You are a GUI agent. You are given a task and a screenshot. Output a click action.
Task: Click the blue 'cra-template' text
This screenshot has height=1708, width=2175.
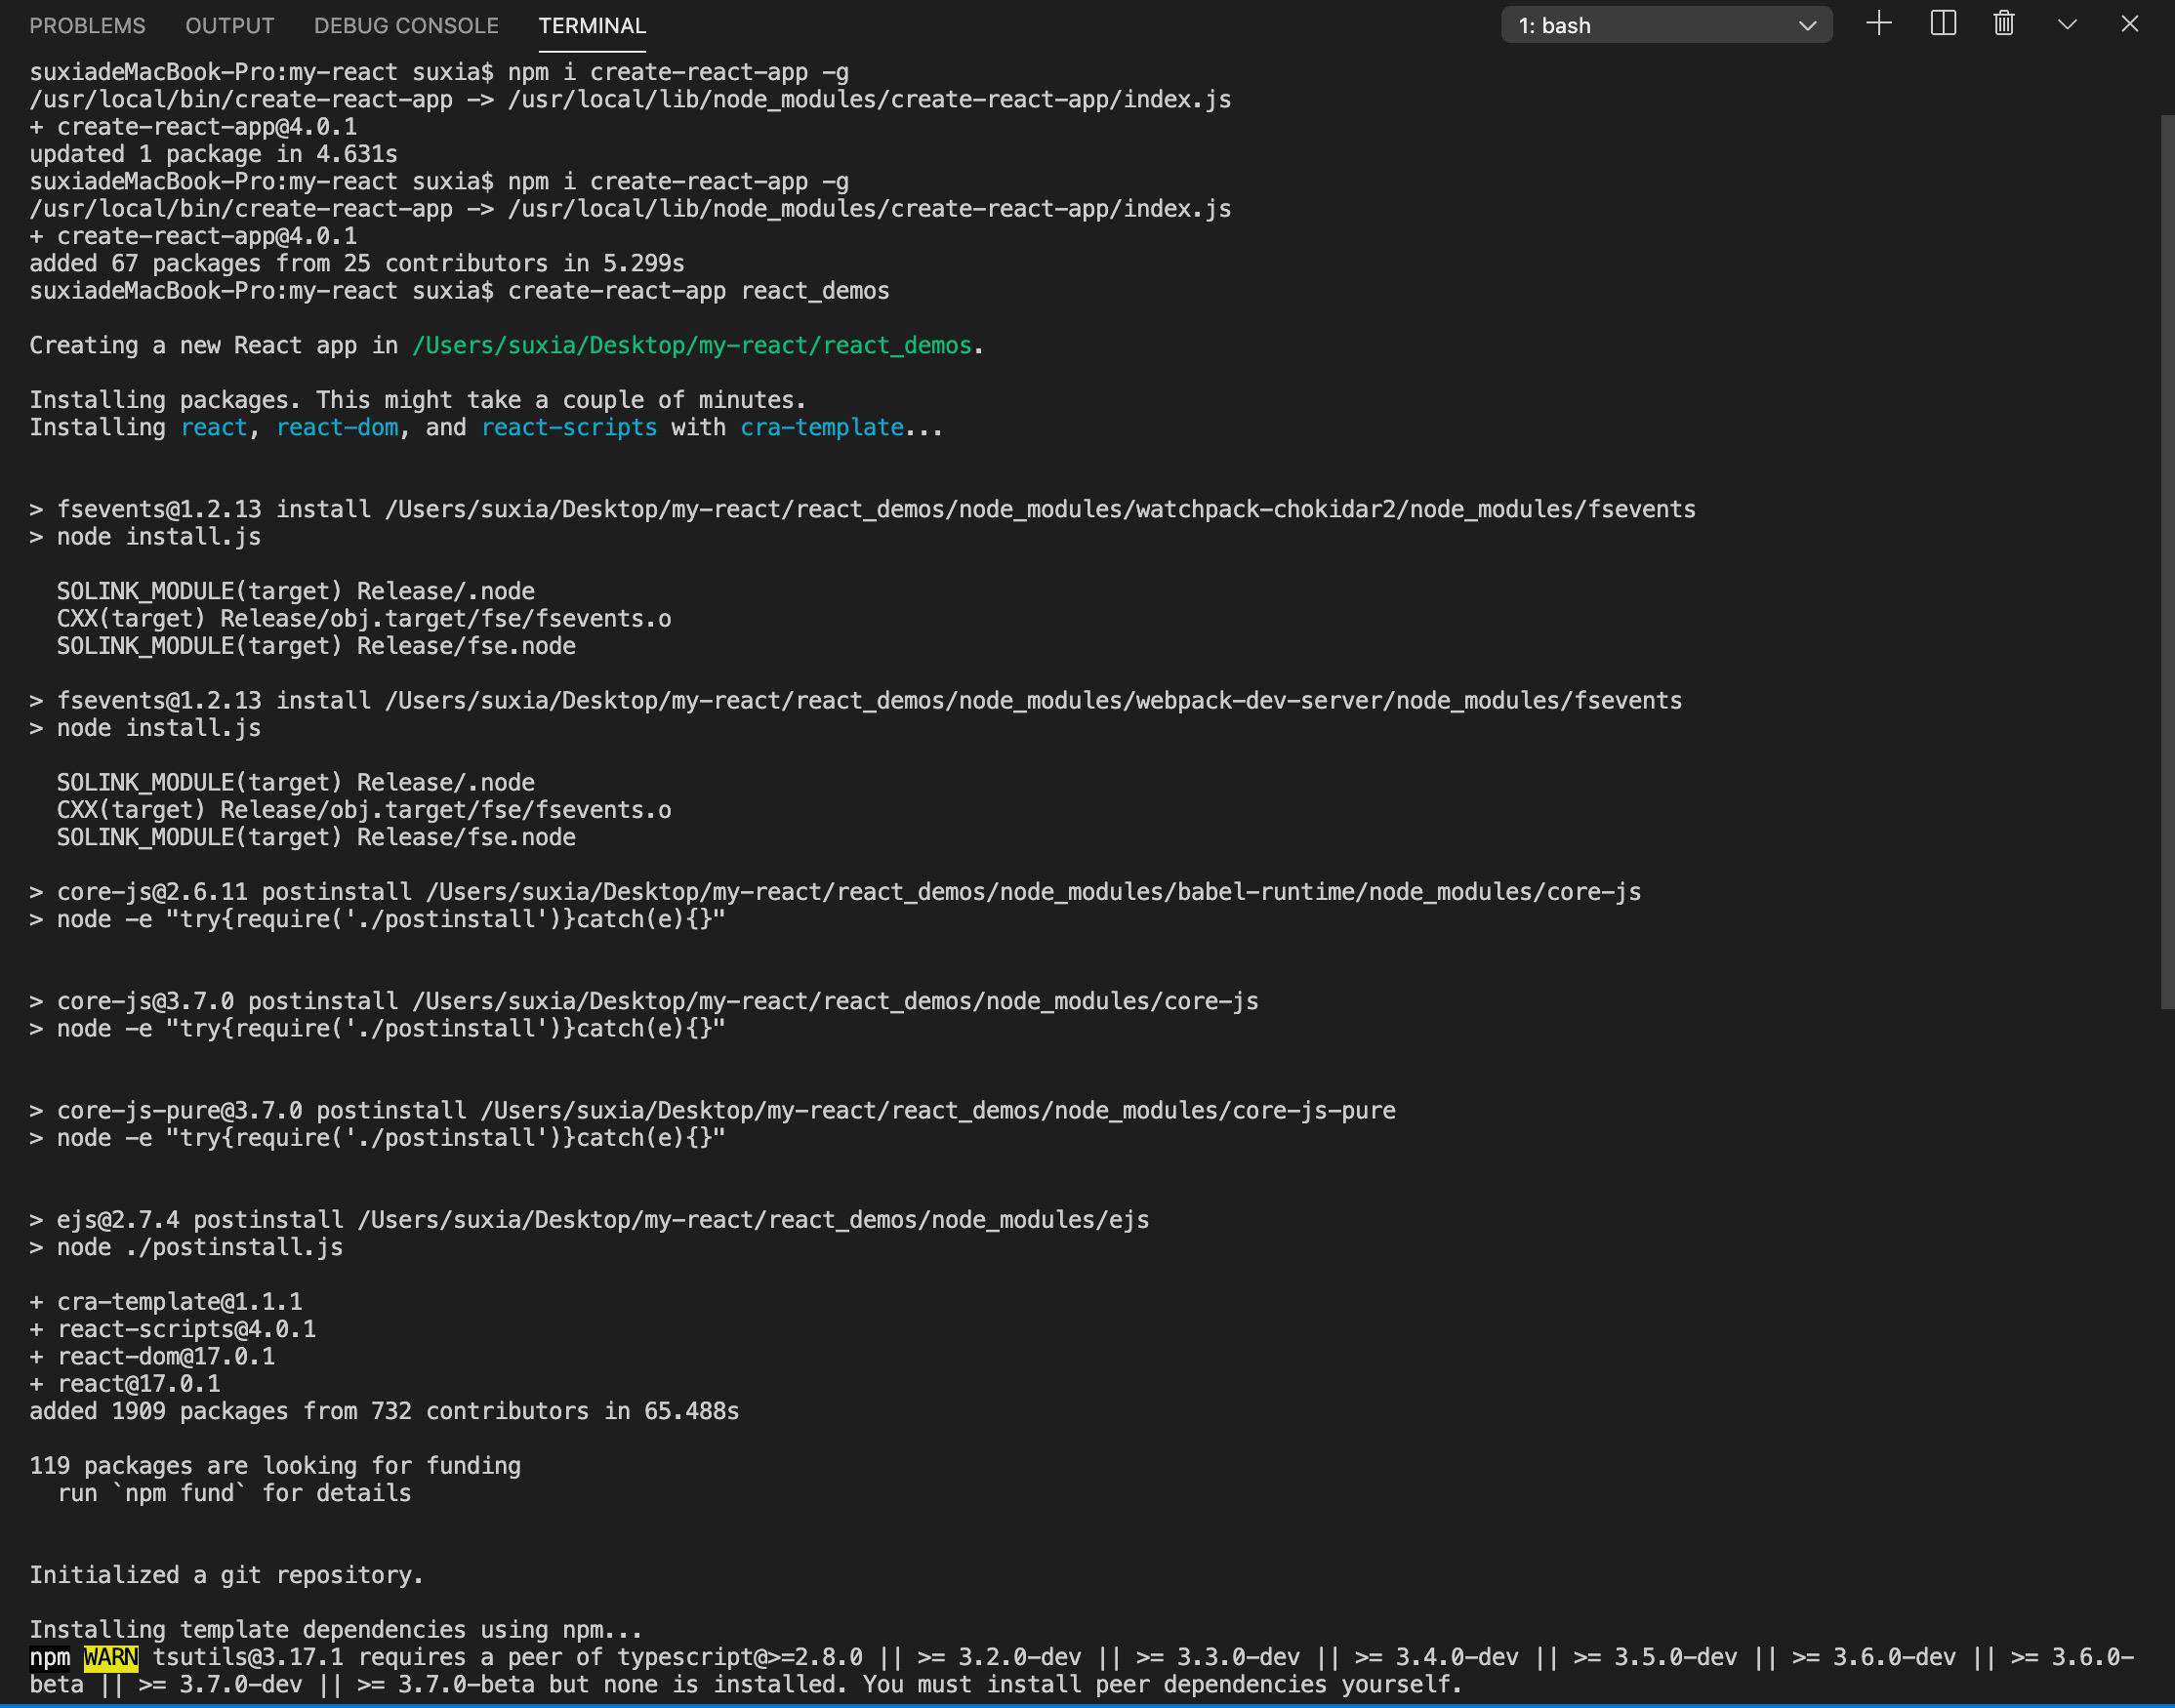(822, 428)
